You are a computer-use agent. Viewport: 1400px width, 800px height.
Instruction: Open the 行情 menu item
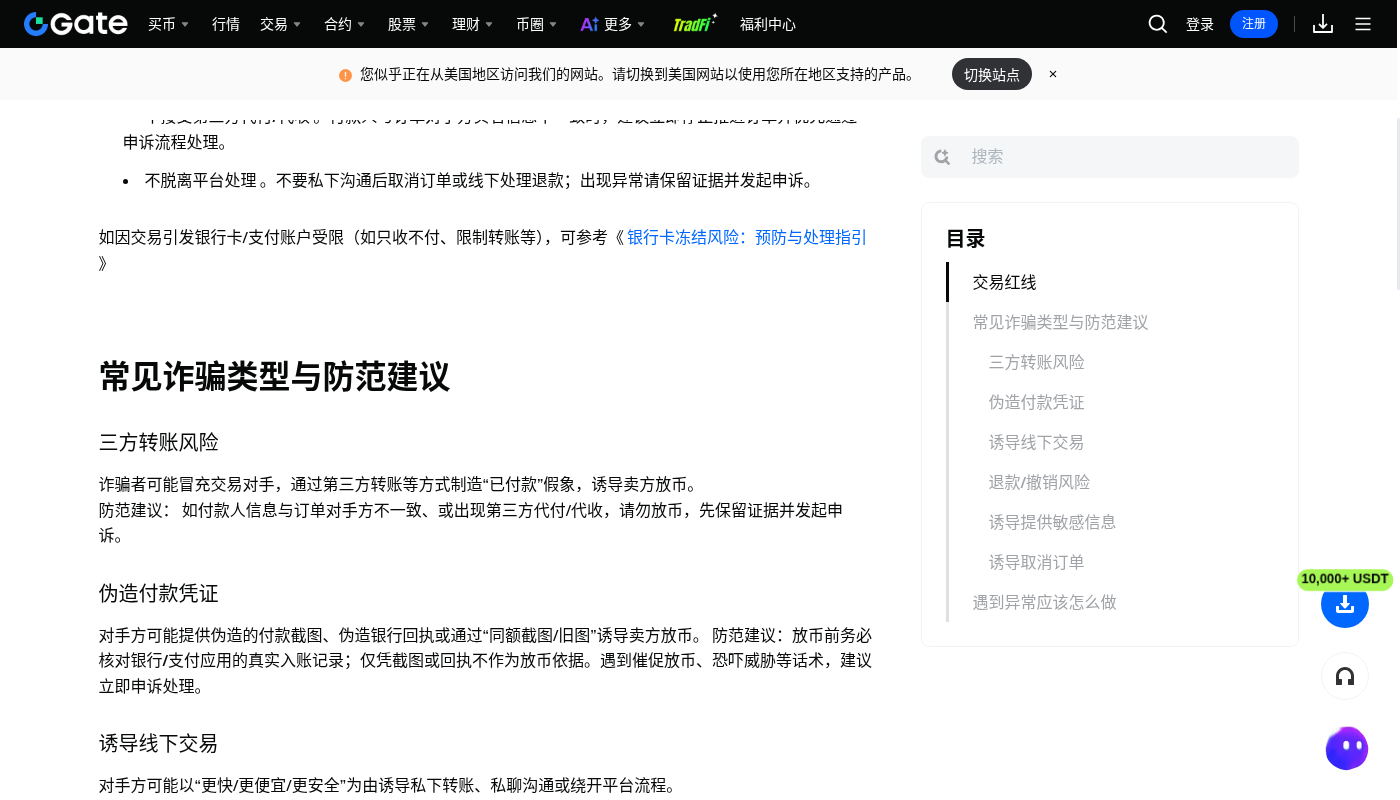226,24
